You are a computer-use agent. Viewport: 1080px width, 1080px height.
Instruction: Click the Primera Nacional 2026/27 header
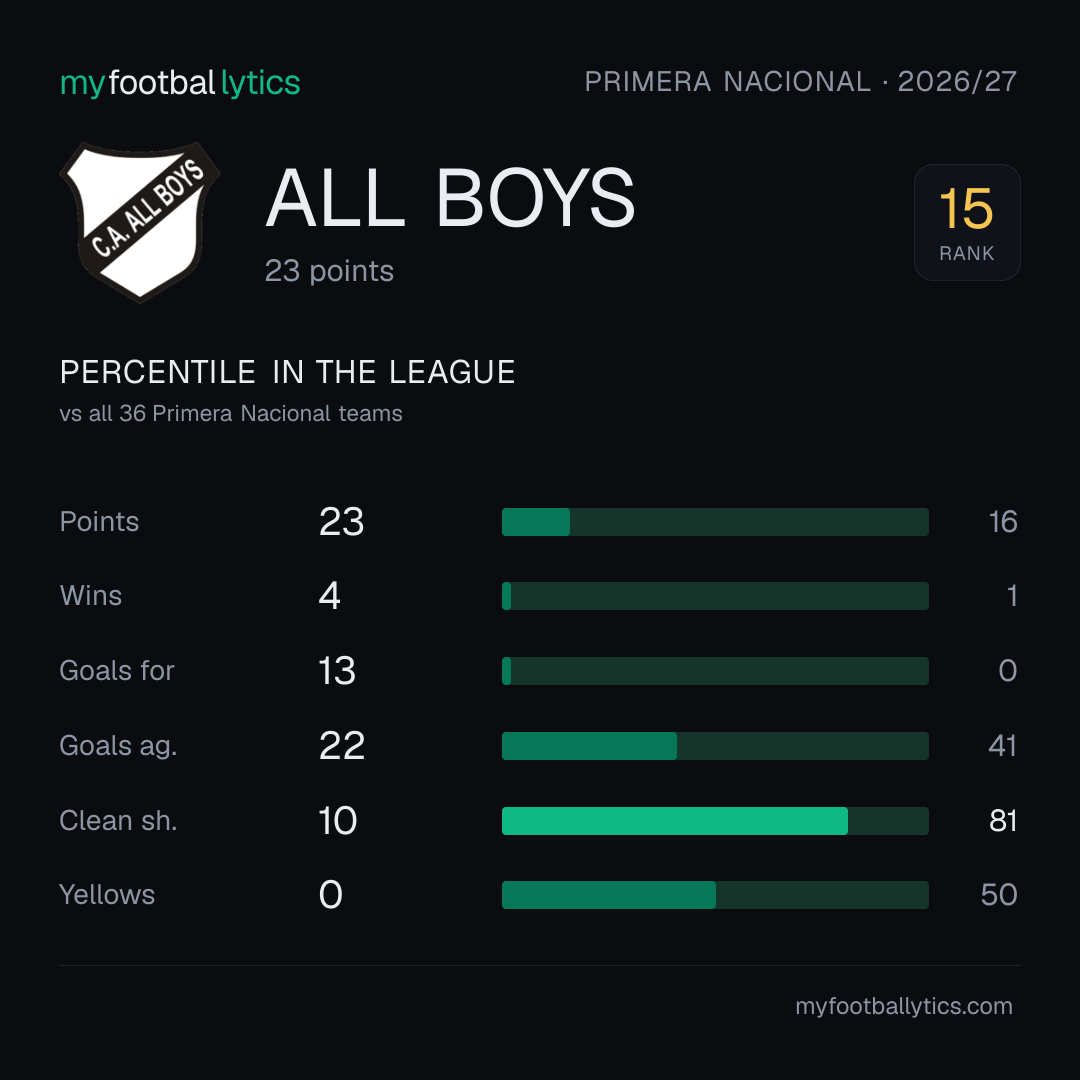(x=800, y=82)
